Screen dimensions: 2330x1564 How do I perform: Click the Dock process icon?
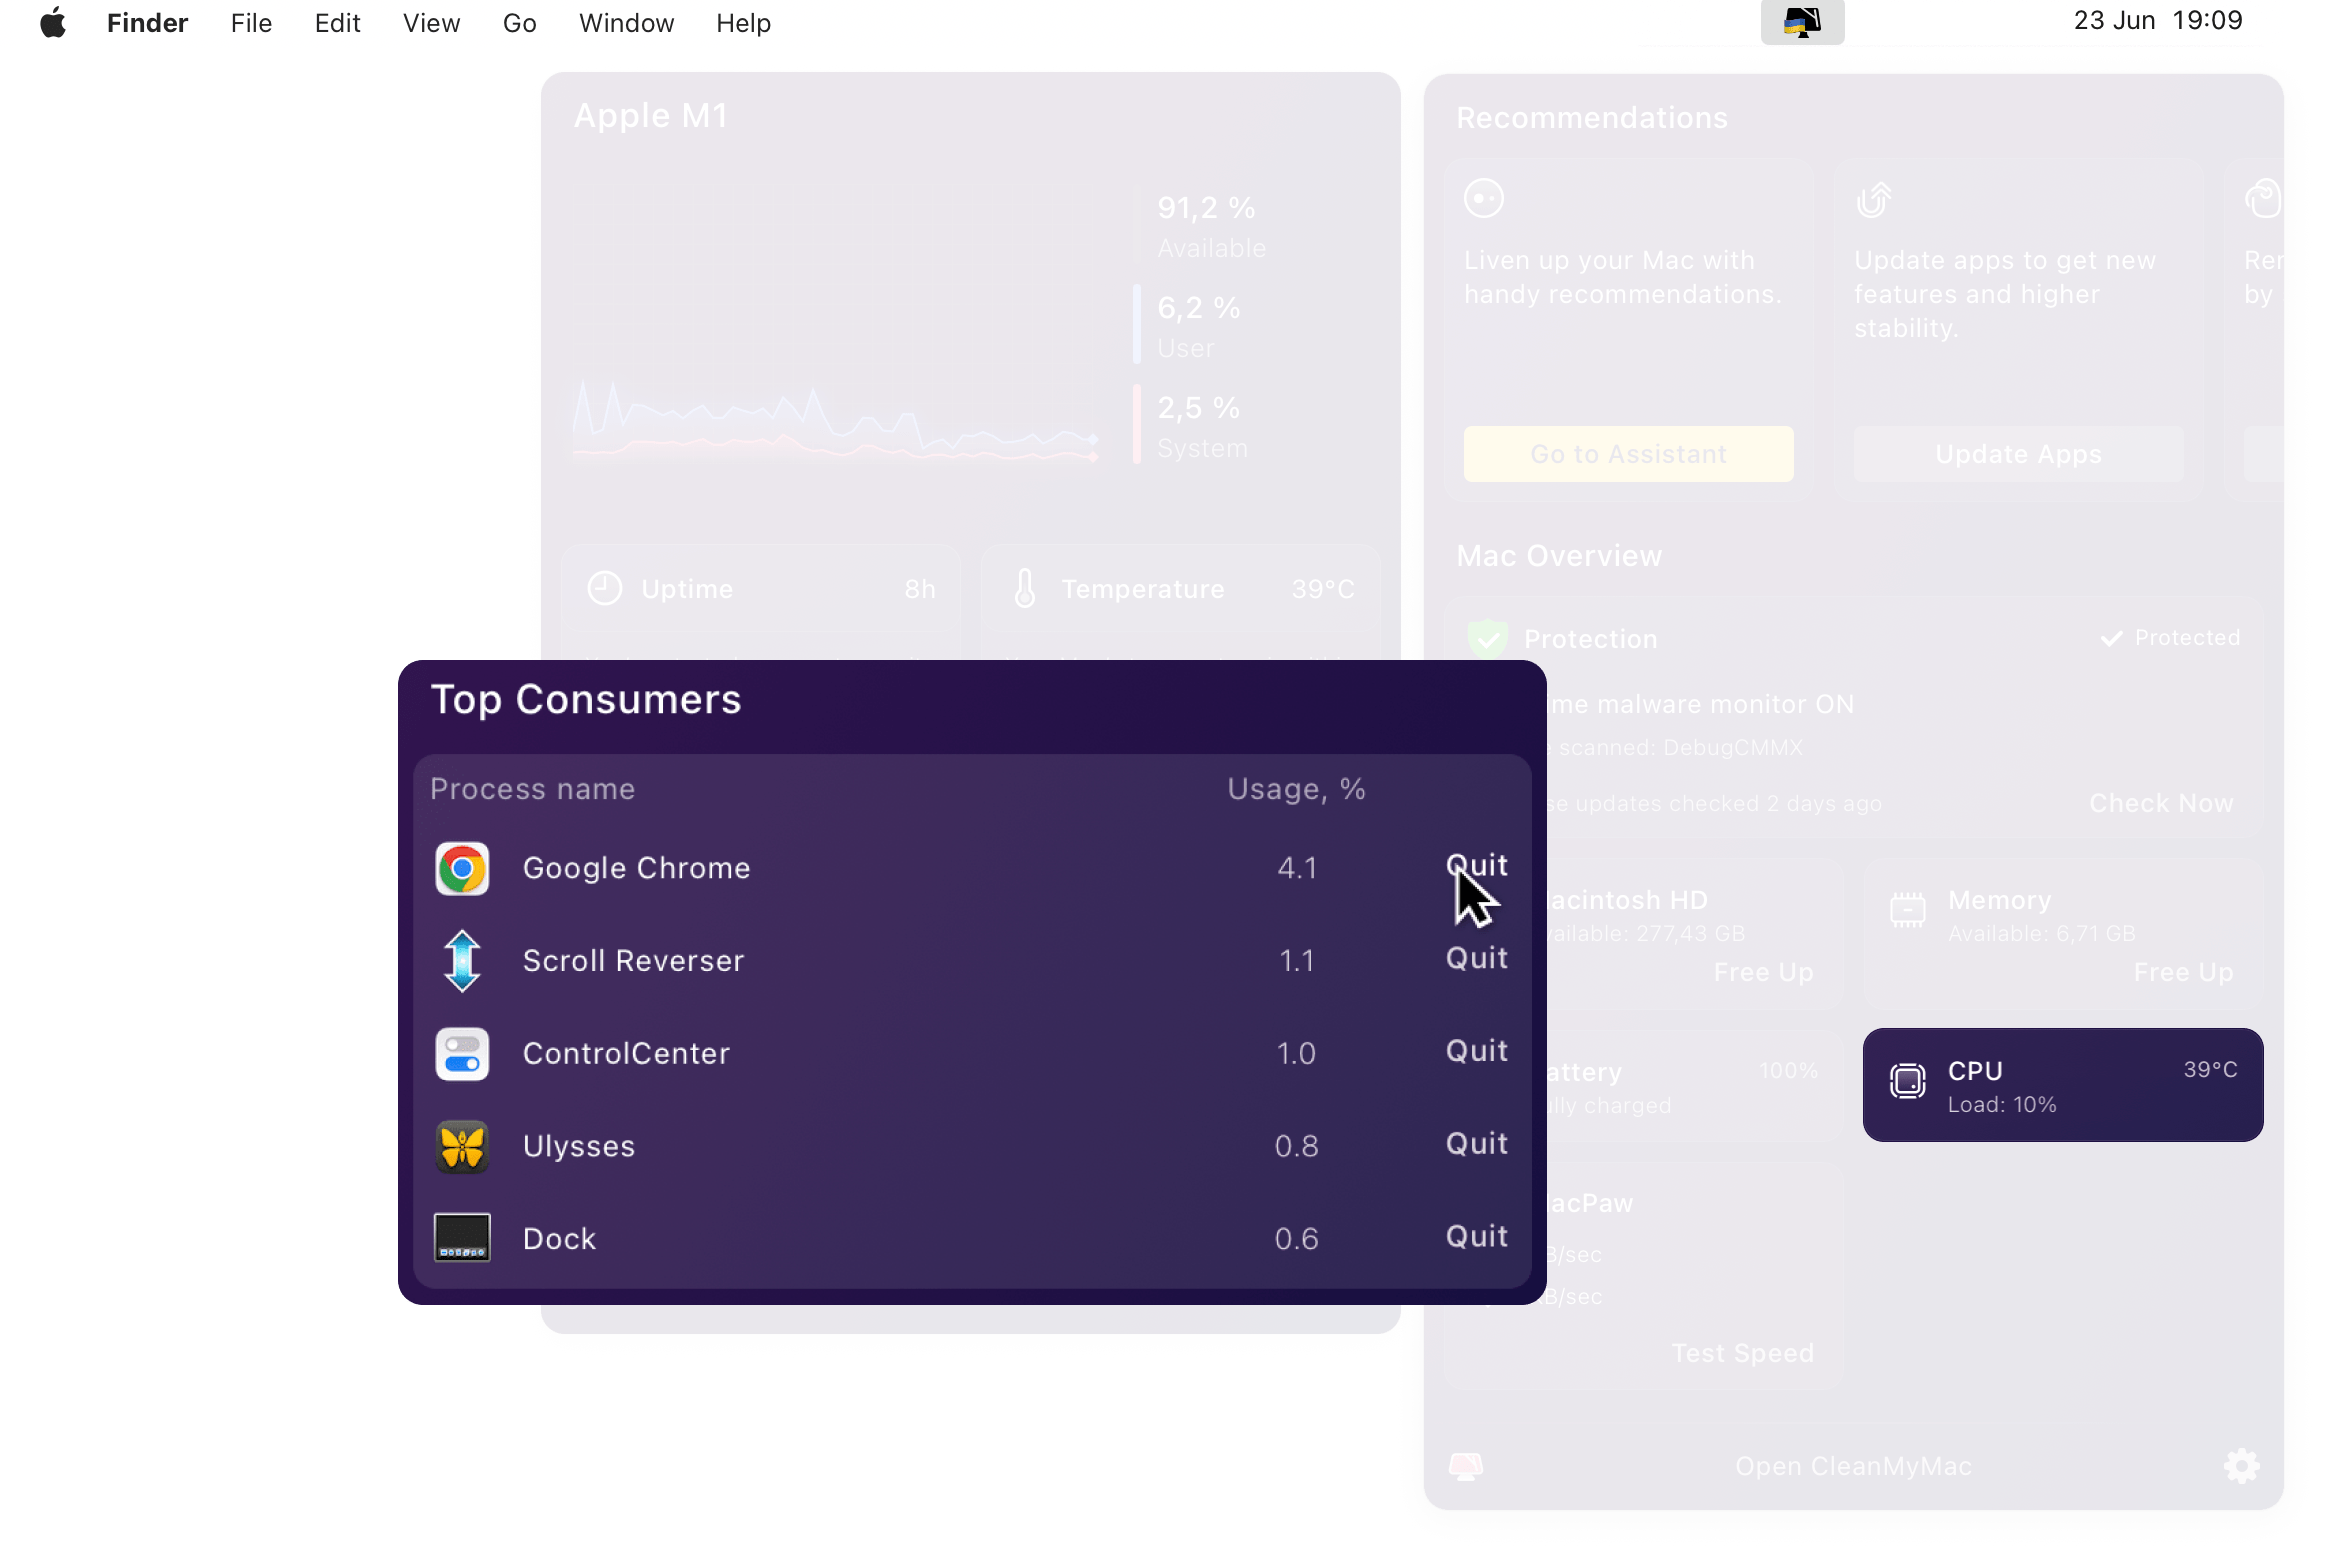point(462,1238)
